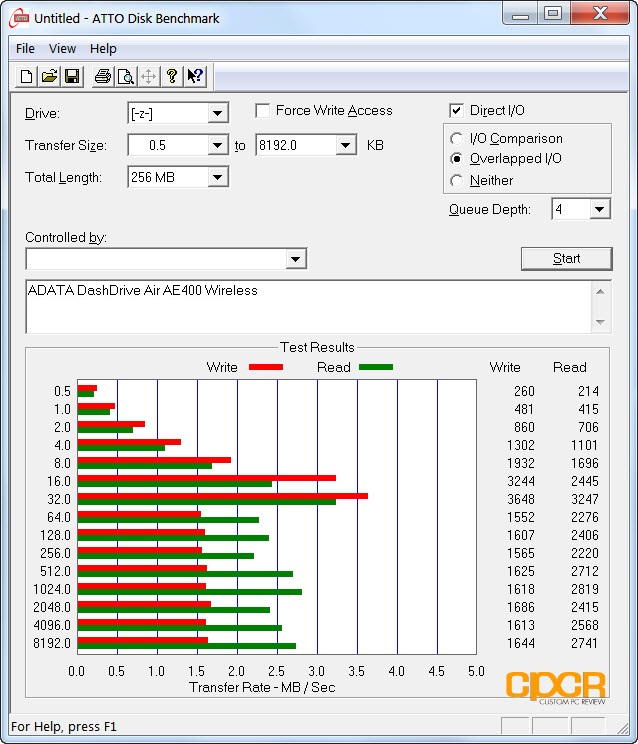Image resolution: width=638 pixels, height=744 pixels.
Task: Click the red Write legend swatch
Action: click(266, 367)
